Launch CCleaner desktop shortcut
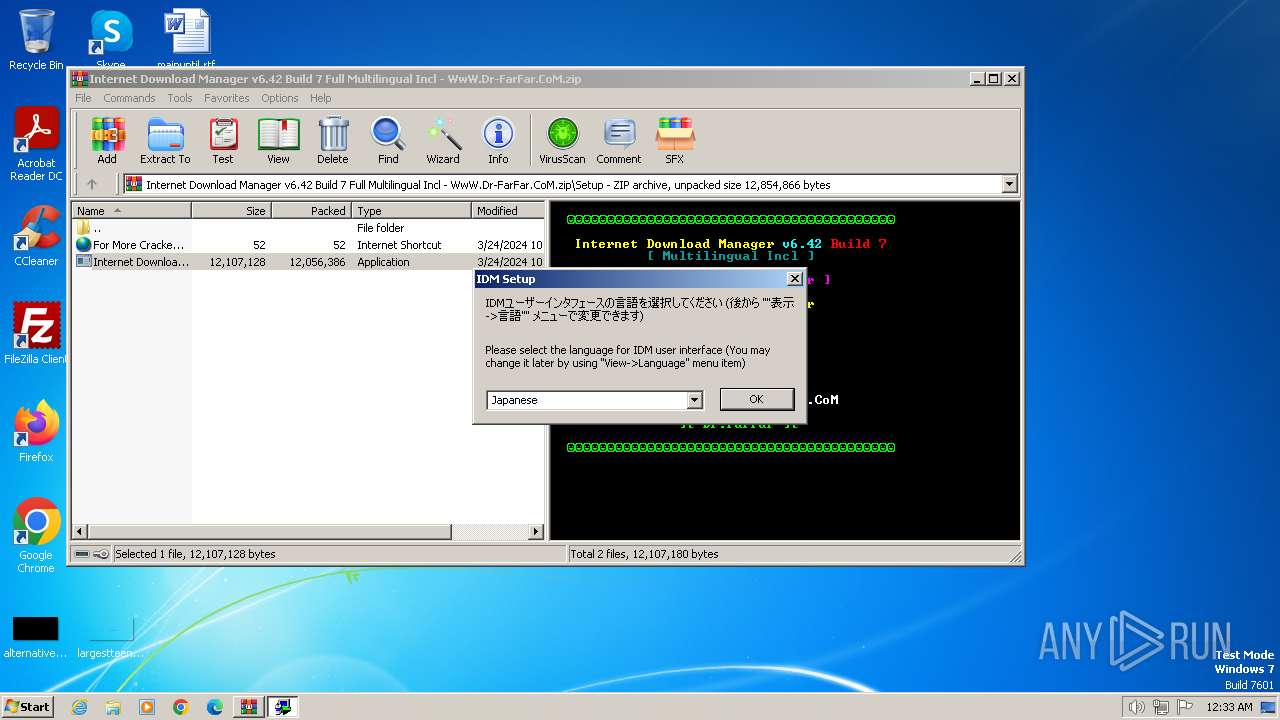 click(x=36, y=236)
